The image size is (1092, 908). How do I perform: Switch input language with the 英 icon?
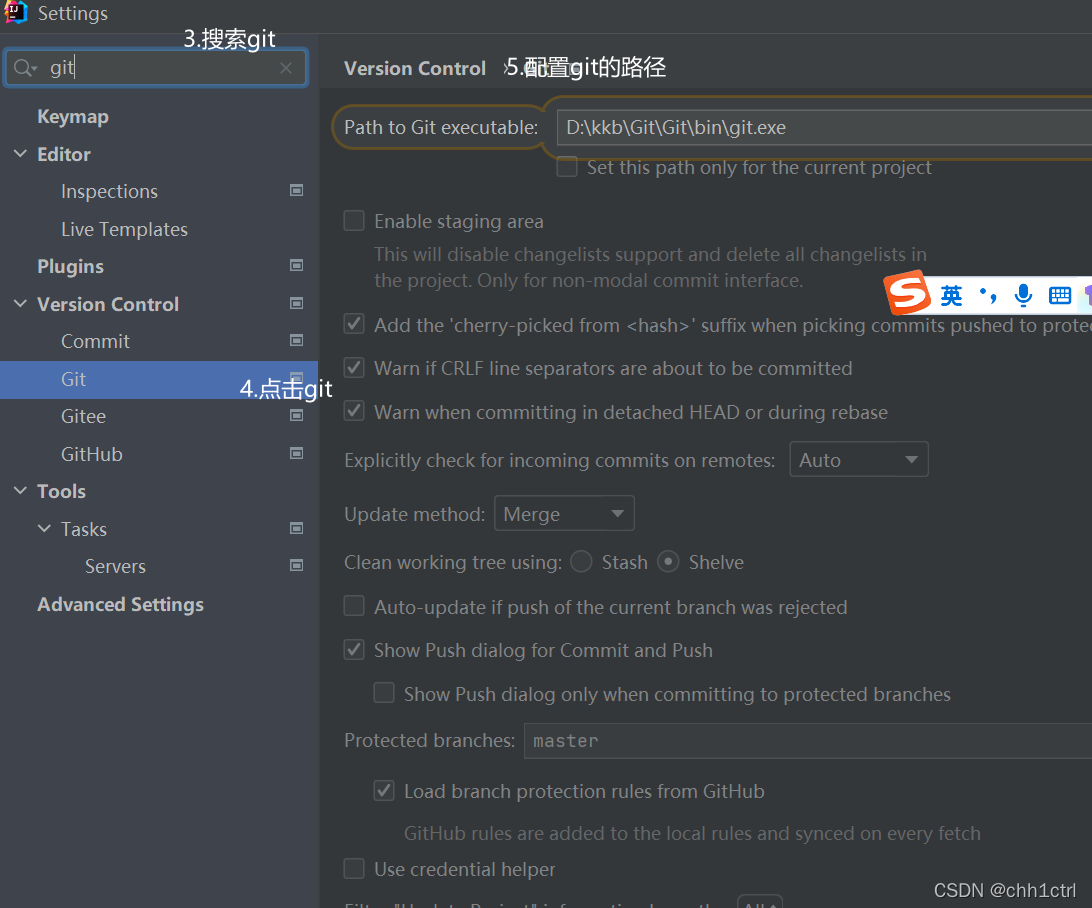click(x=951, y=296)
